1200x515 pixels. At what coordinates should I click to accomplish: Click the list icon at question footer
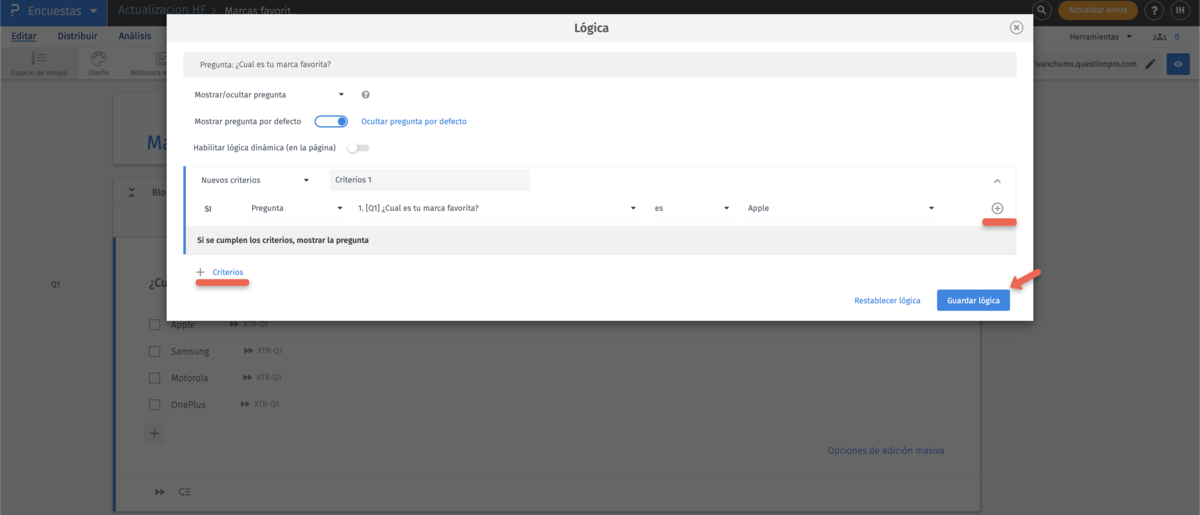184,492
